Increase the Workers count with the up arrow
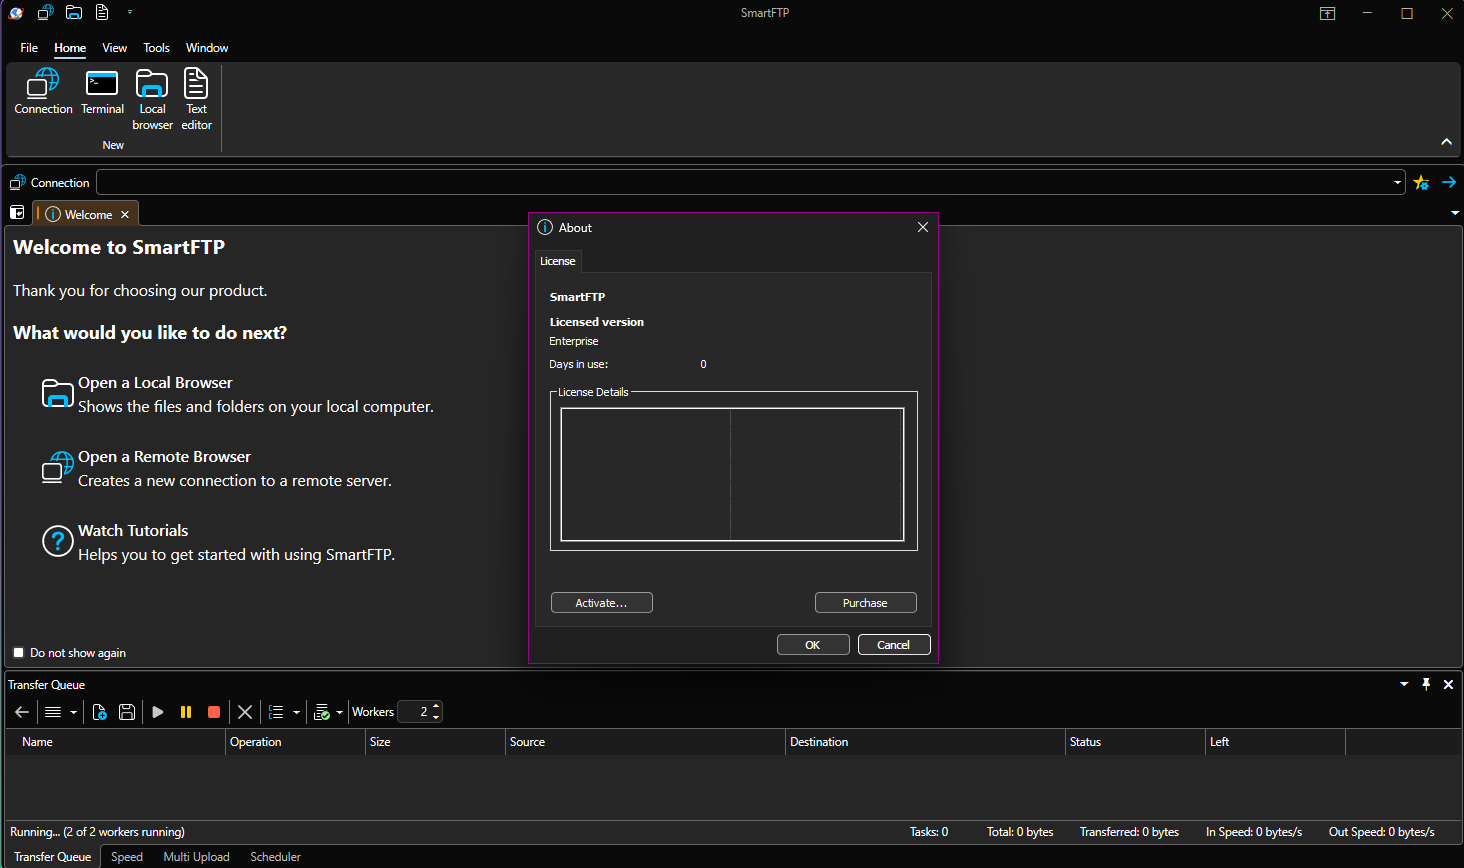The image size is (1464, 868). 436,707
